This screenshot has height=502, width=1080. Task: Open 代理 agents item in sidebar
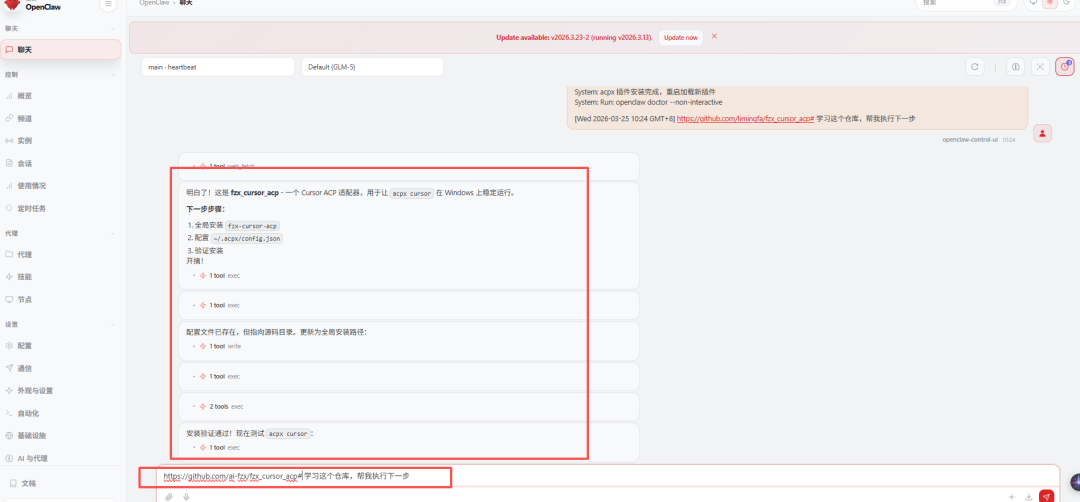(61, 254)
